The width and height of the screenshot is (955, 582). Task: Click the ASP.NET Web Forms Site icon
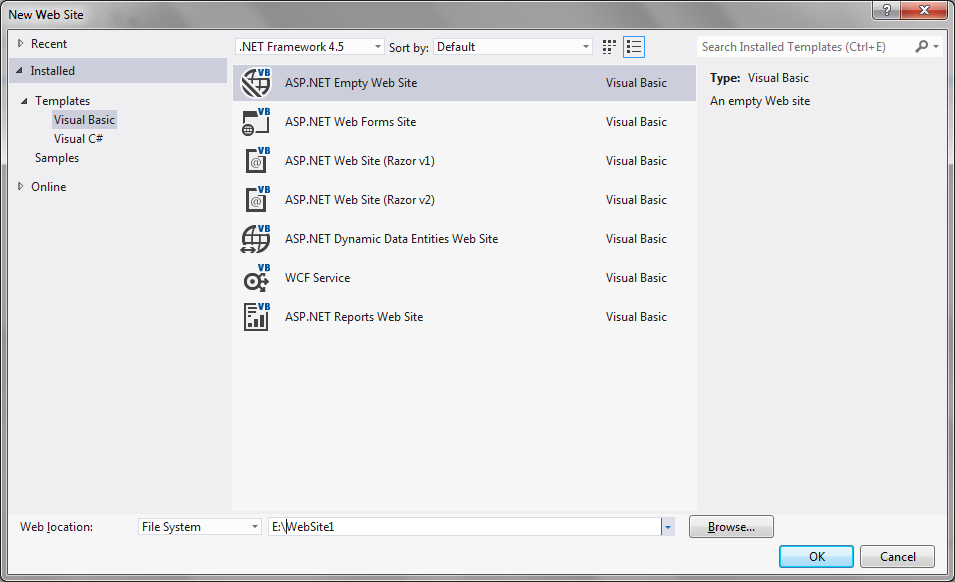256,122
